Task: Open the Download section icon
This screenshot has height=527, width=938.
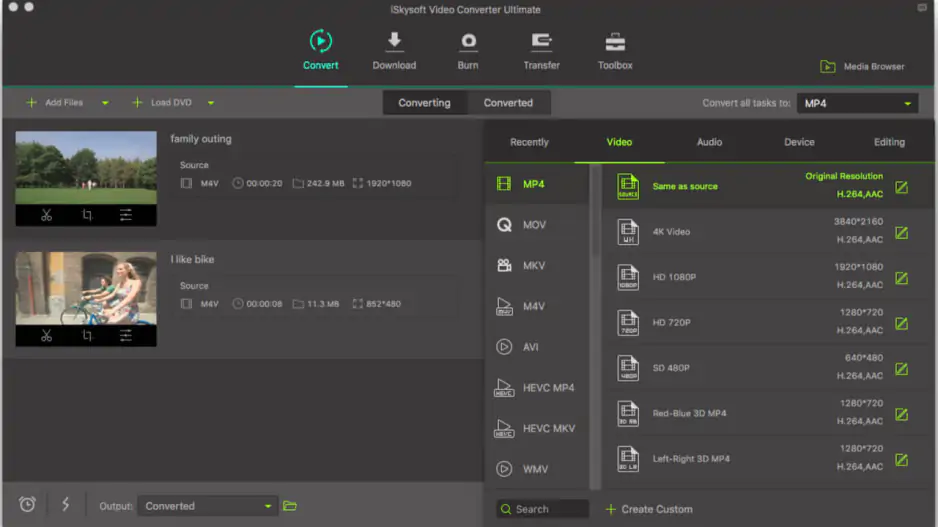Action: [x=394, y=41]
